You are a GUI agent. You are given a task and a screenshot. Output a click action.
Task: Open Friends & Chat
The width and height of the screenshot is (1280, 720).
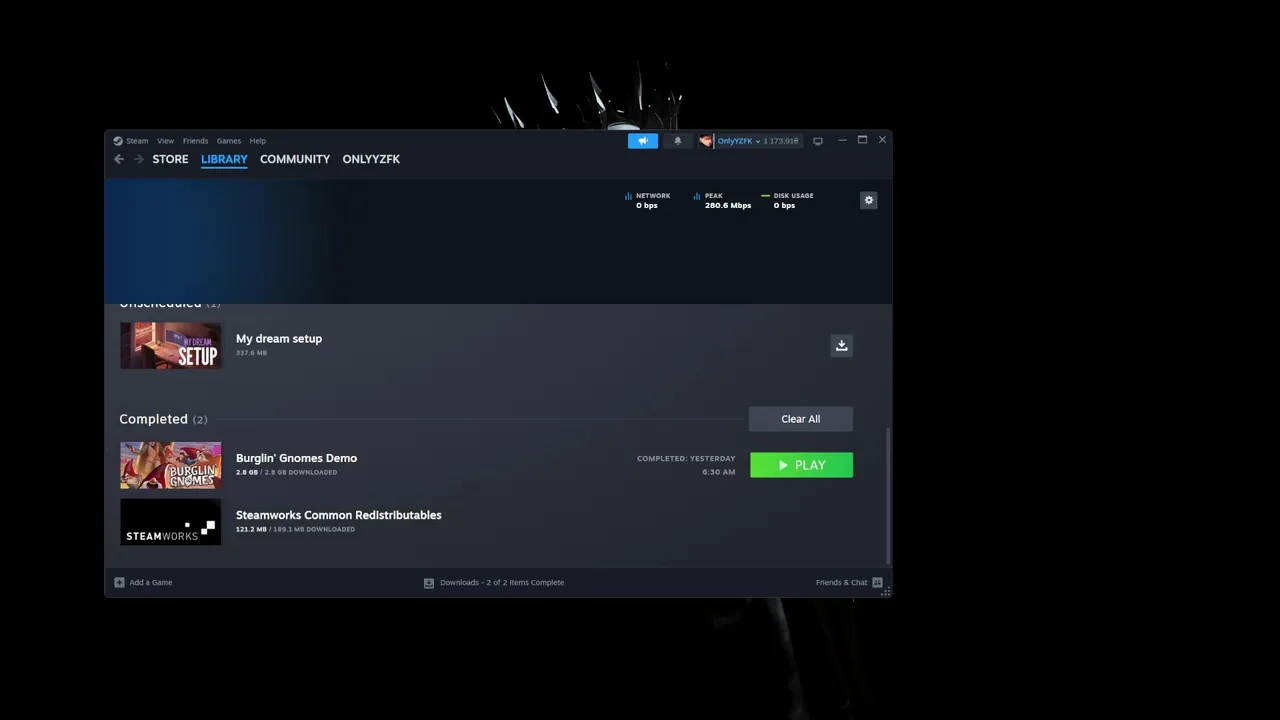pyautogui.click(x=841, y=582)
